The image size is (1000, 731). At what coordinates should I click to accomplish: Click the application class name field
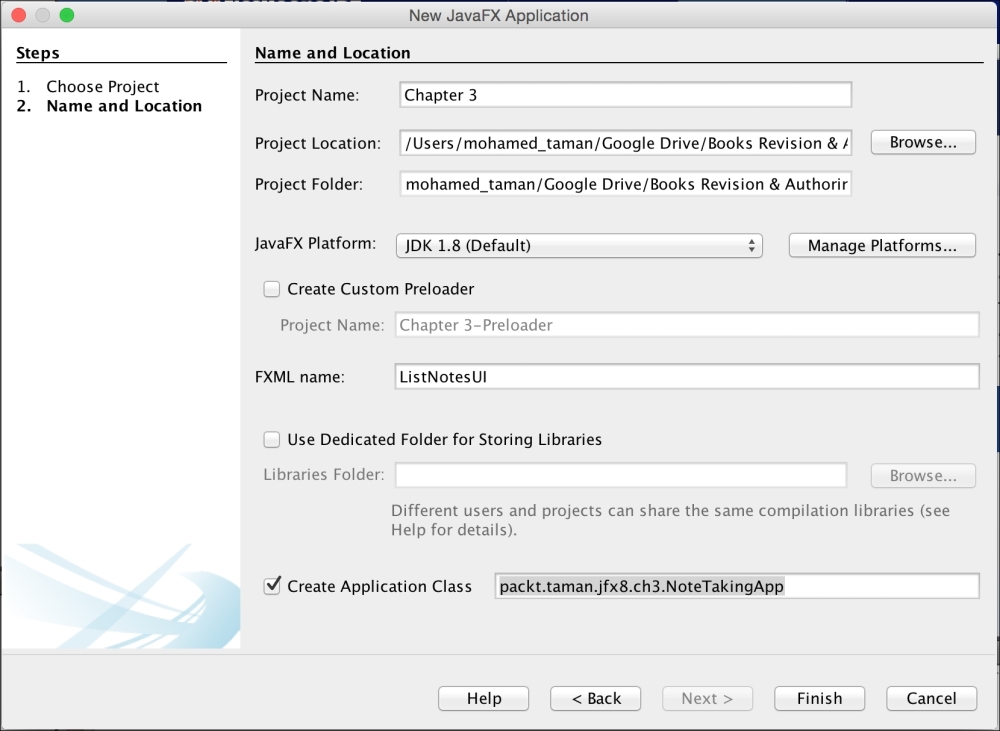coord(736,587)
